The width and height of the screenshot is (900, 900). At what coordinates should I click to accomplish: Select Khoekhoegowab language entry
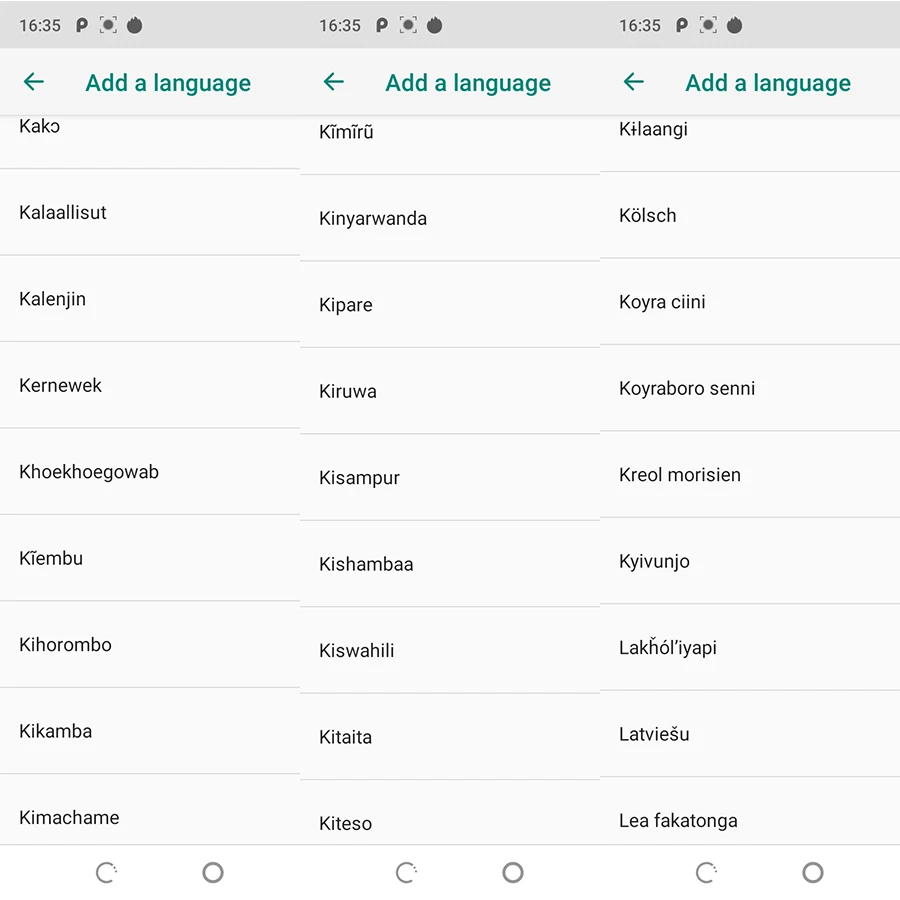pos(150,472)
